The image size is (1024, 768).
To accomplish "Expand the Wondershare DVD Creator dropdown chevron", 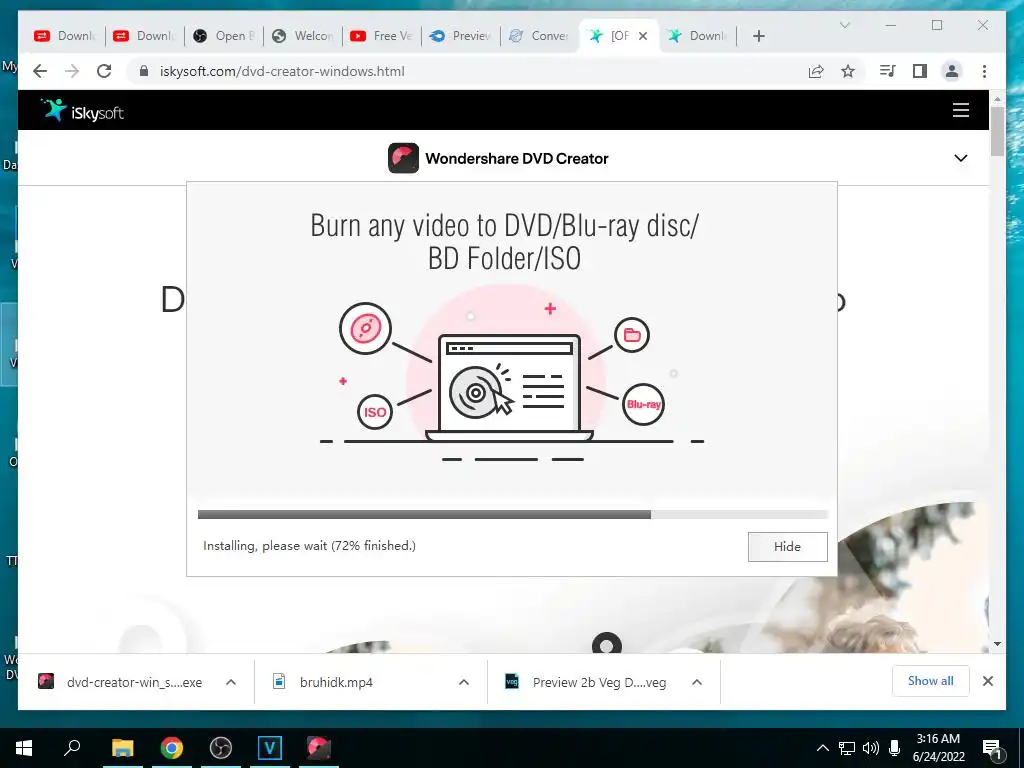I will coord(960,158).
